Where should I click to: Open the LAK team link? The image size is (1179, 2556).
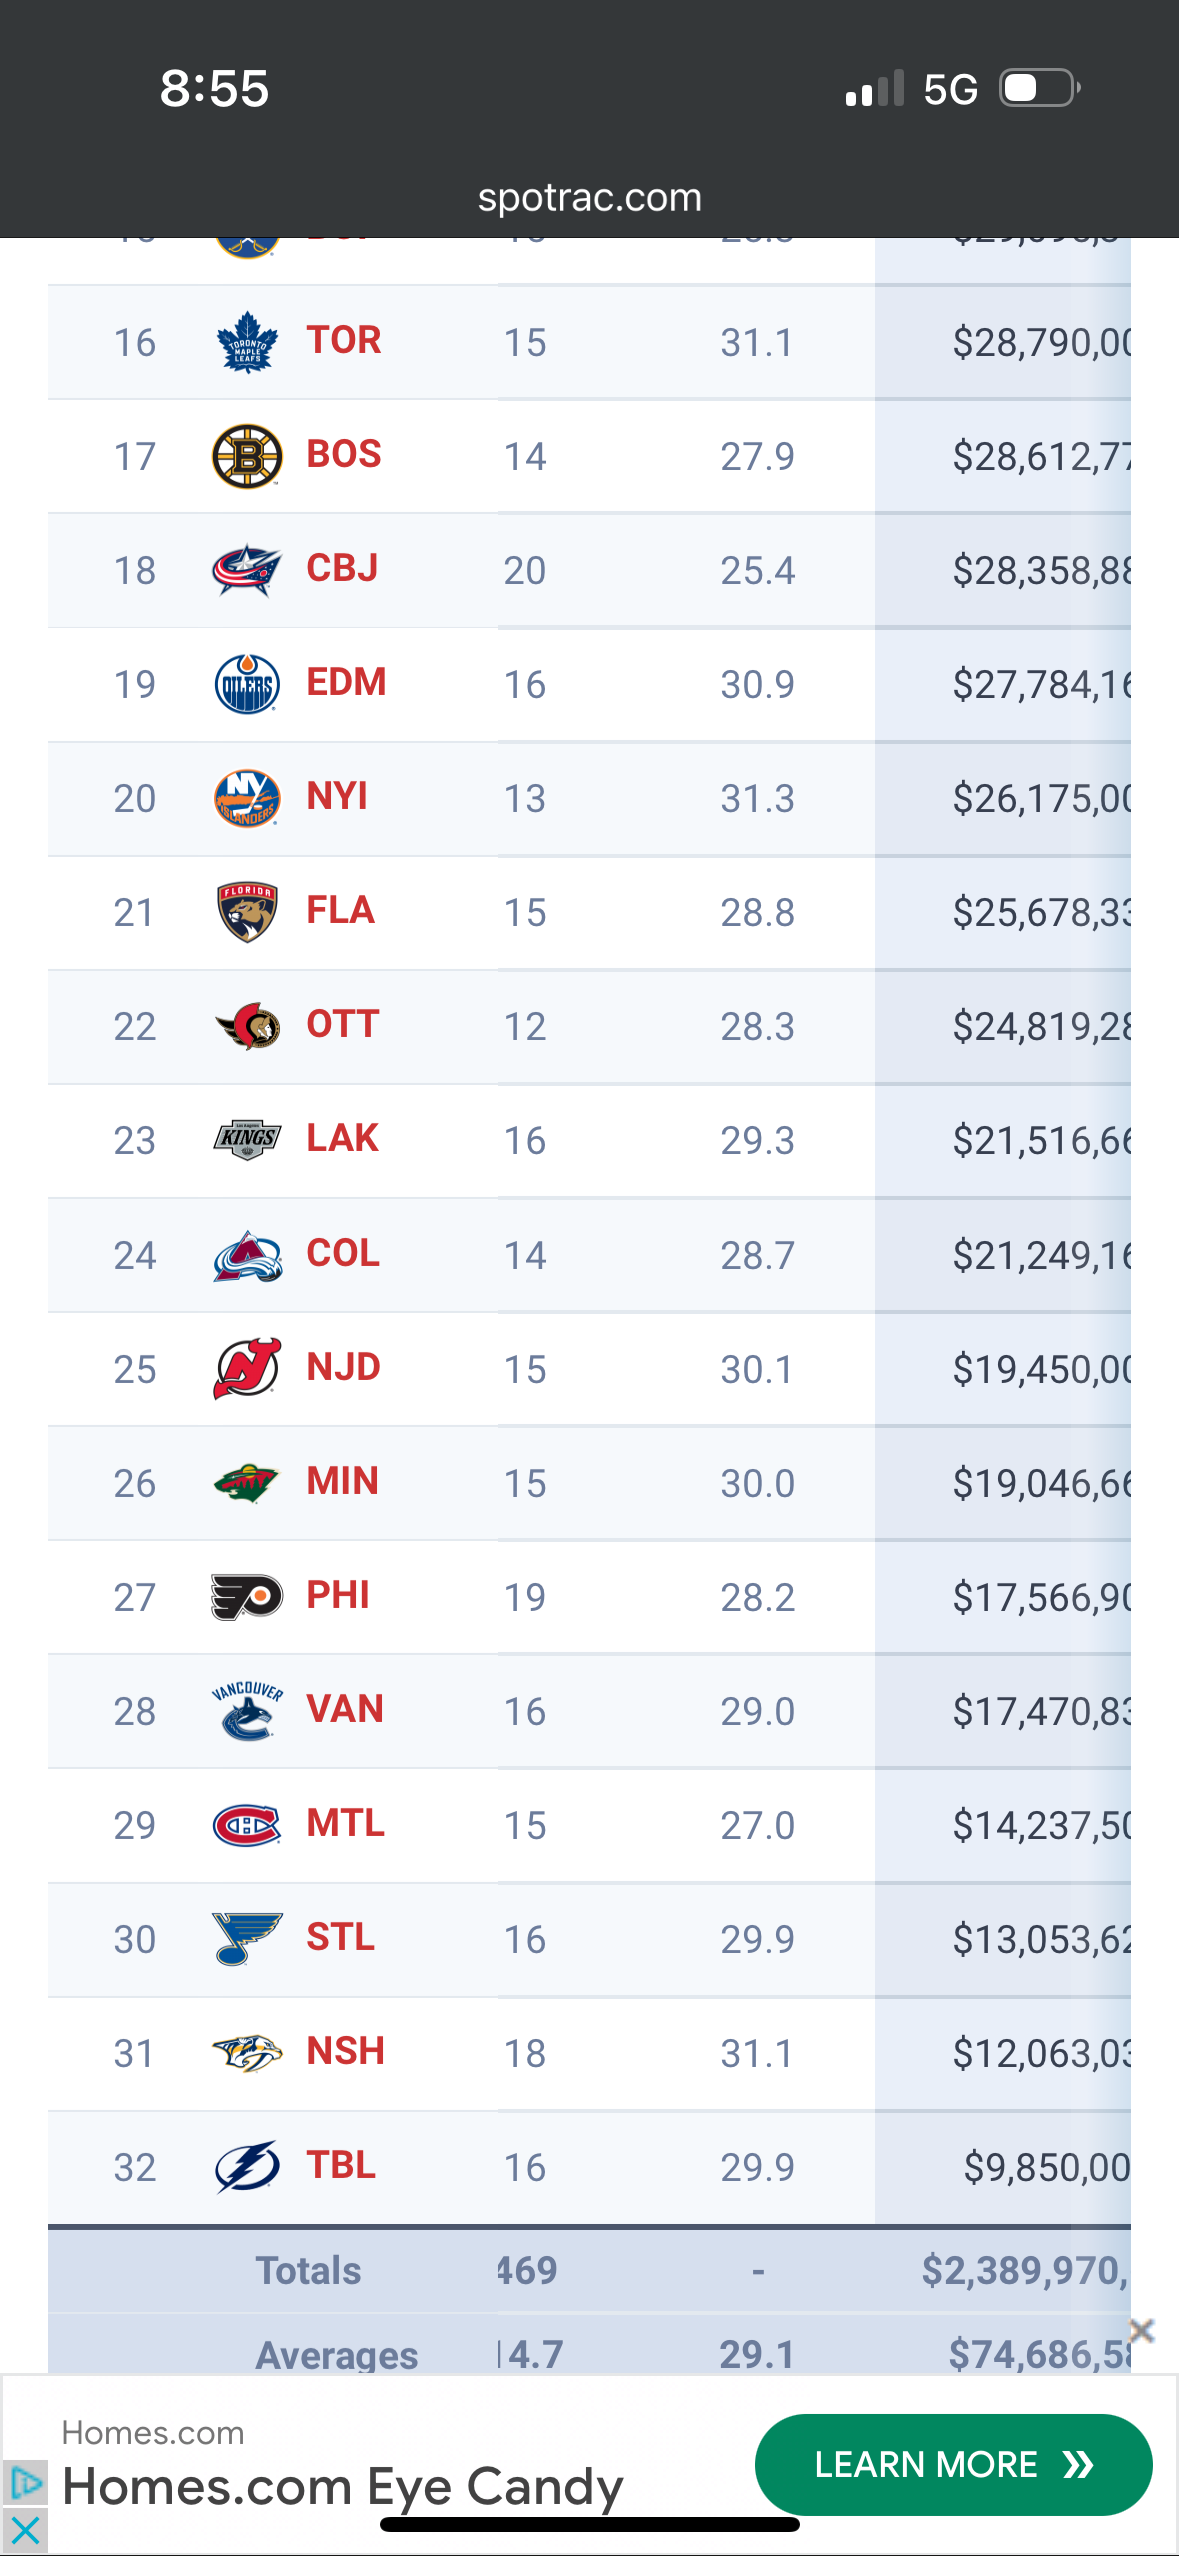coord(342,1138)
